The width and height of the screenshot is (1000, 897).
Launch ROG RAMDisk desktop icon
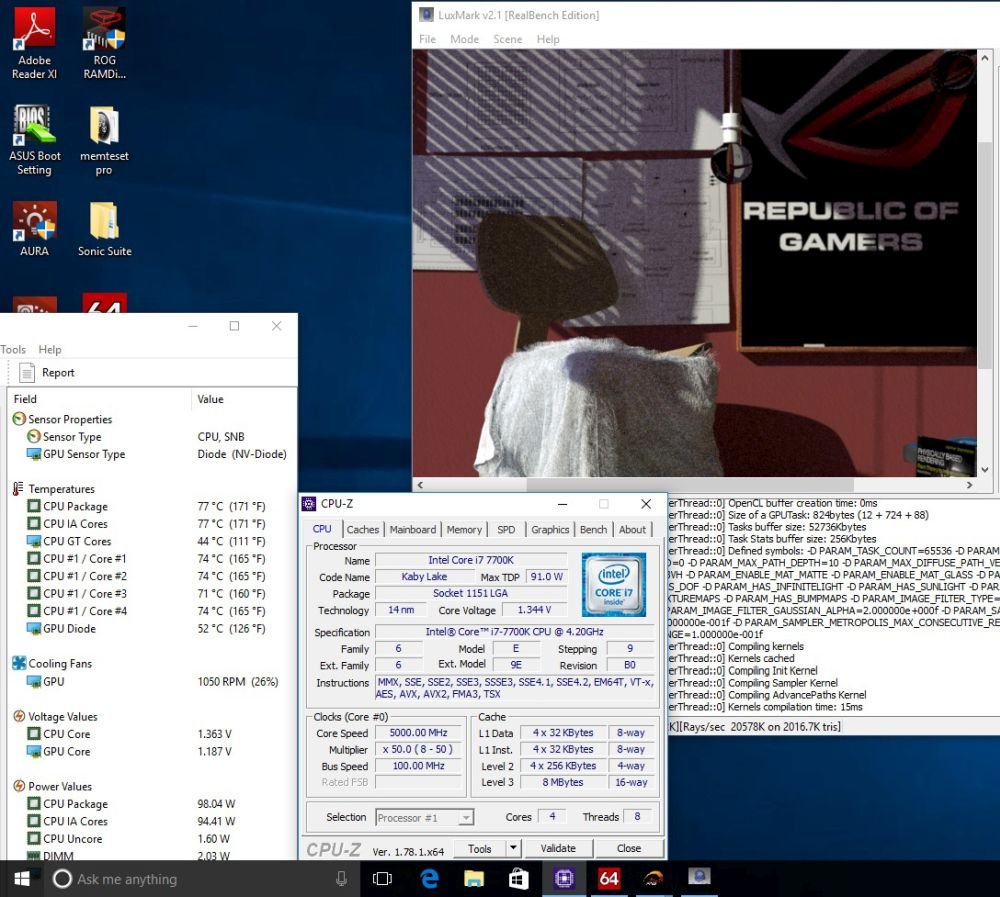[x=104, y=43]
